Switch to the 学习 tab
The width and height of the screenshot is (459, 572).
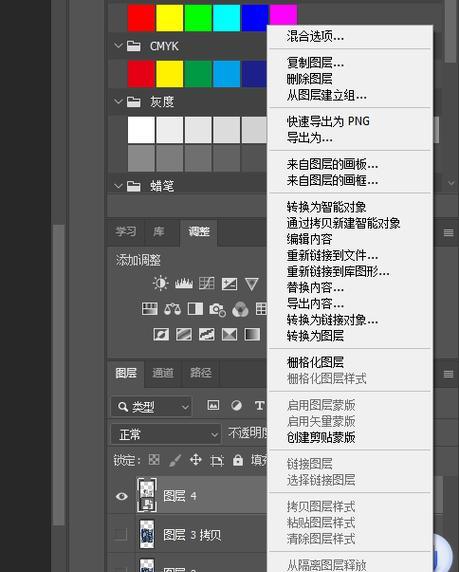[x=126, y=232]
